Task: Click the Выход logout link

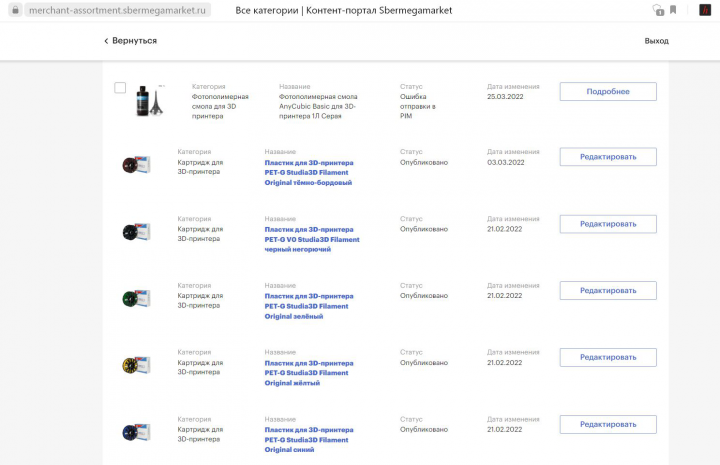Action: coord(656,41)
